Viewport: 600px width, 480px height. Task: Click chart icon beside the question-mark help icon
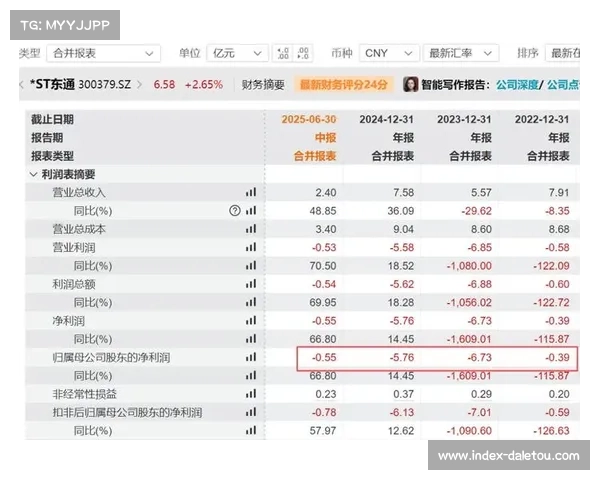pos(251,211)
